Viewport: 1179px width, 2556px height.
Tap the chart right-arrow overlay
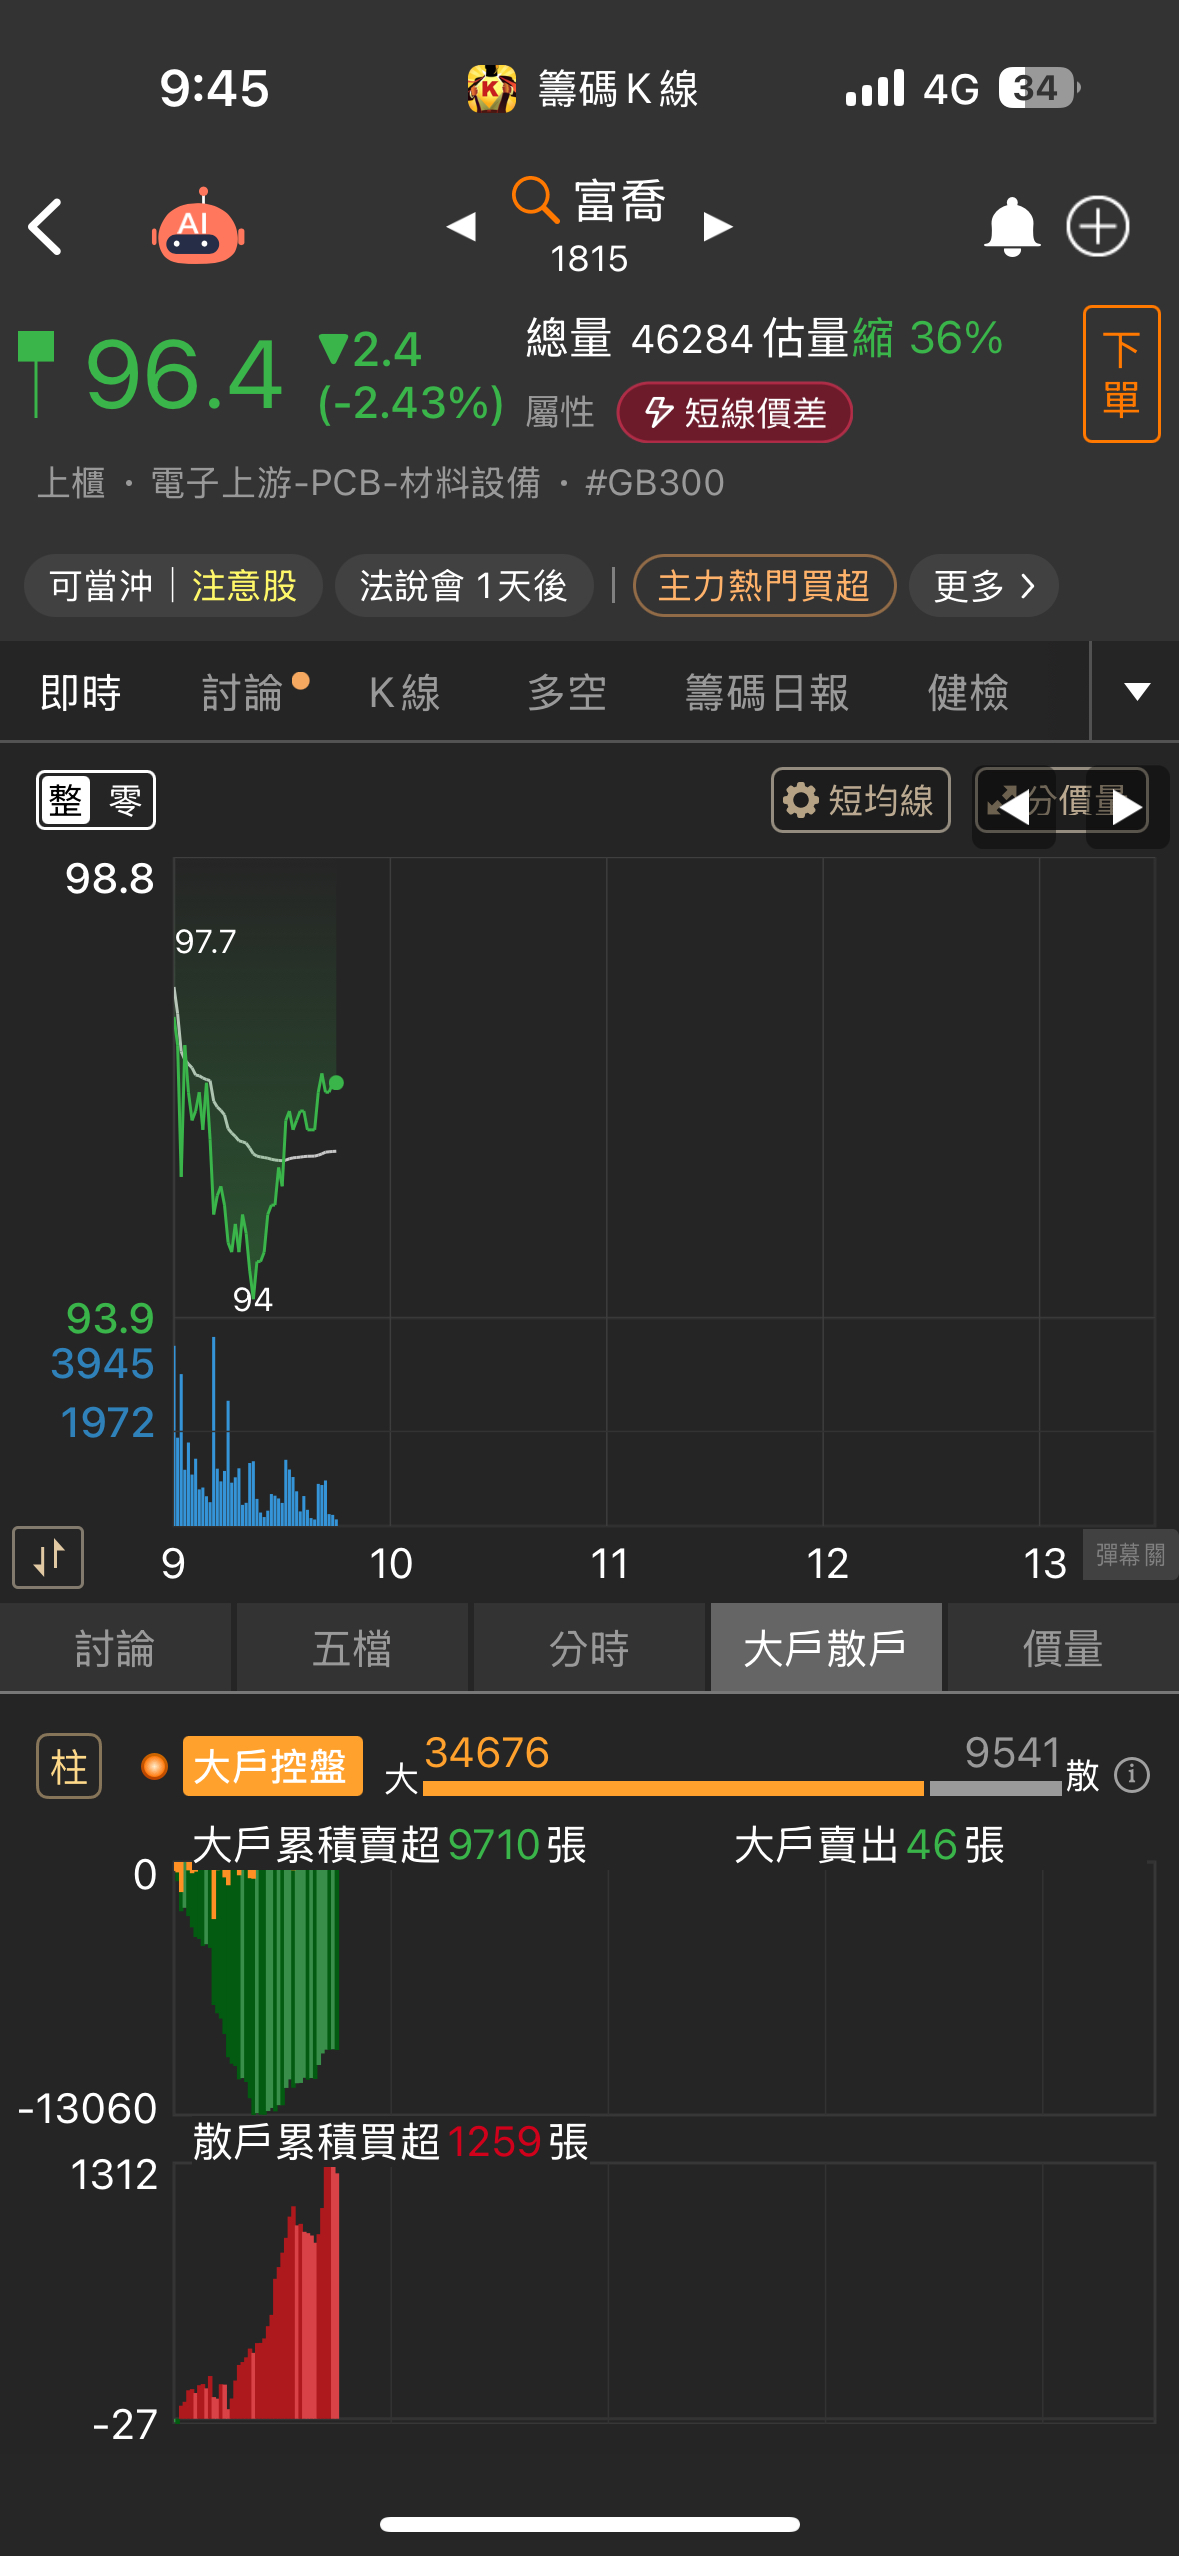pos(1127,807)
